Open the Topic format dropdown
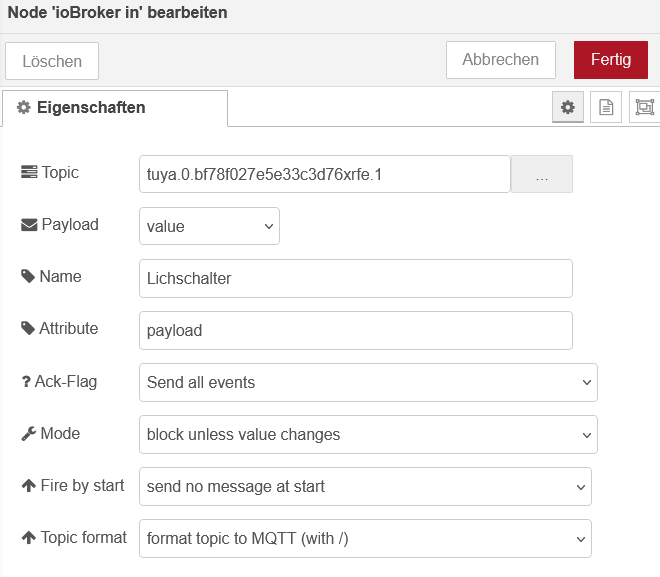660x577 pixels. coord(365,539)
